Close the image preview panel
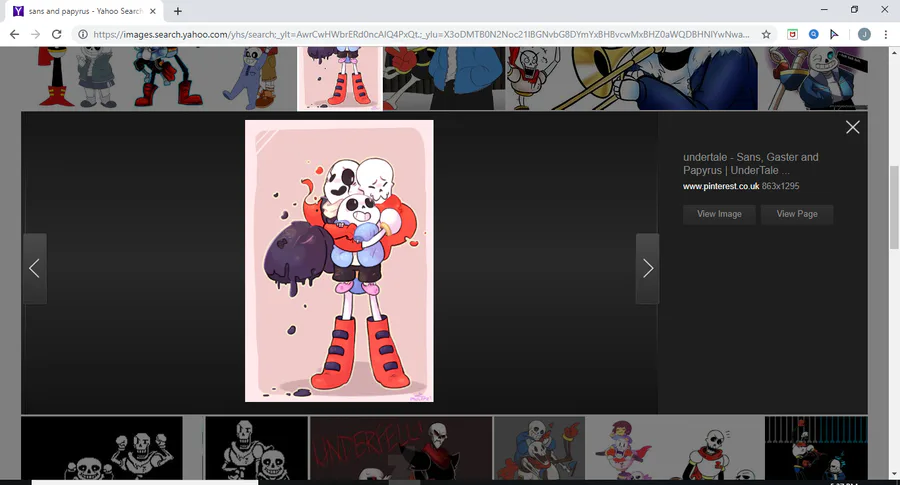 click(853, 127)
